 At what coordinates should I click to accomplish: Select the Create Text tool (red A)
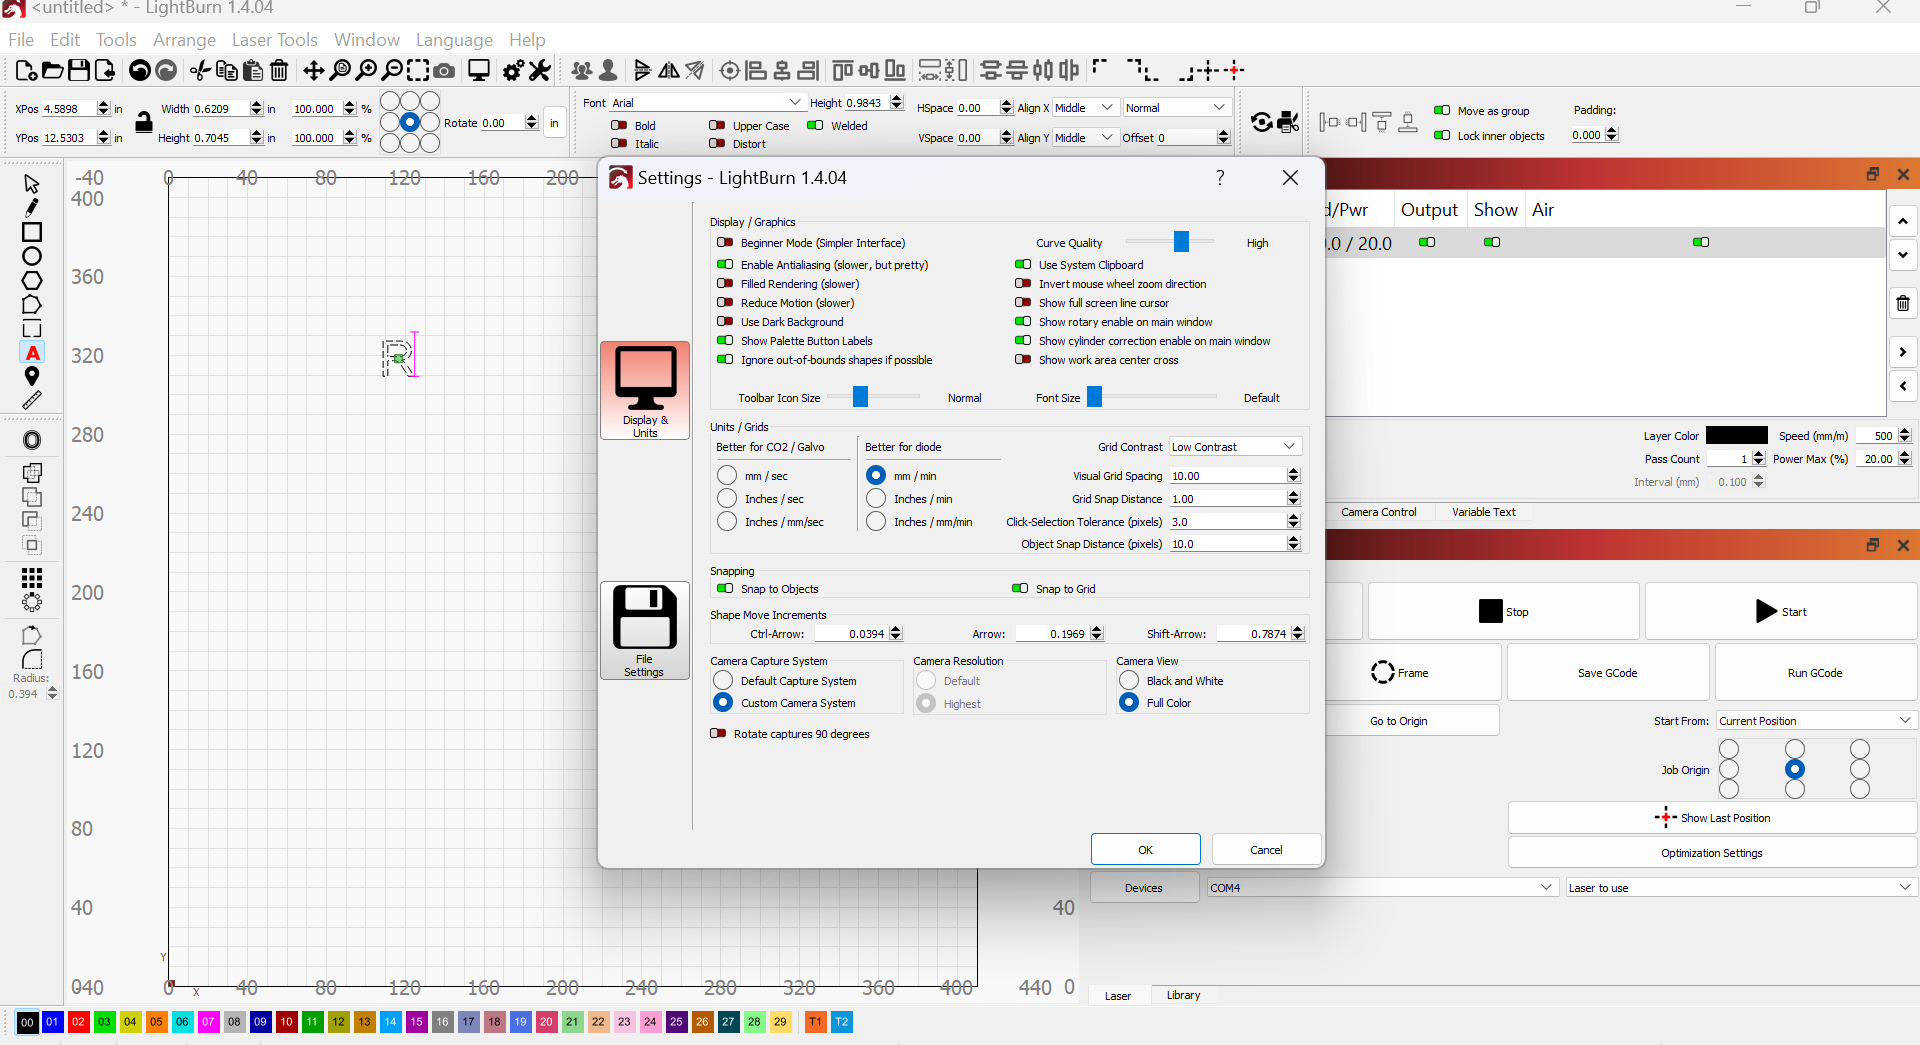(32, 353)
